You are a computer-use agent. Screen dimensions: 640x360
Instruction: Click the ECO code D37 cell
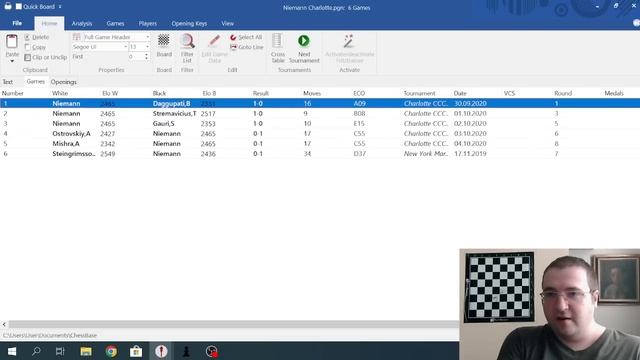pyautogui.click(x=359, y=153)
